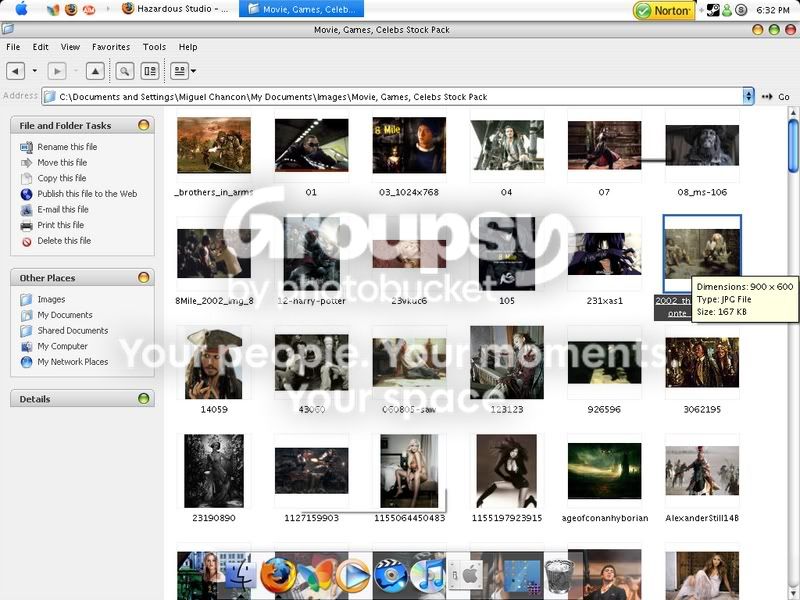Open Shared Documents in Other Places

coord(72,331)
